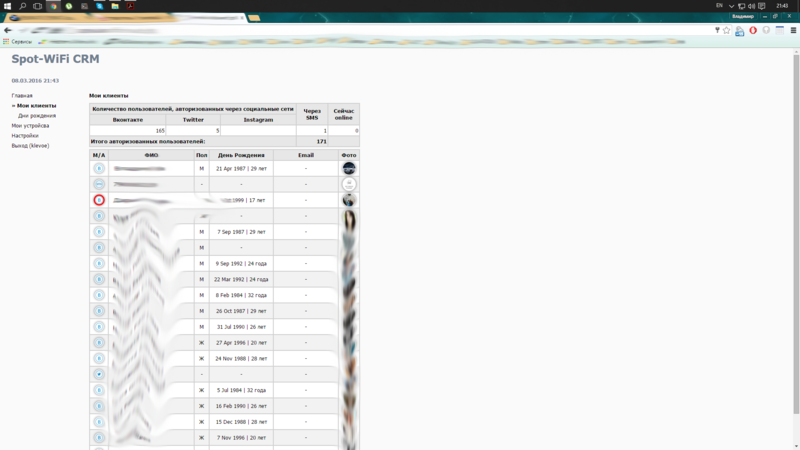Click the blue translate extension icon

pyautogui.click(x=740, y=31)
